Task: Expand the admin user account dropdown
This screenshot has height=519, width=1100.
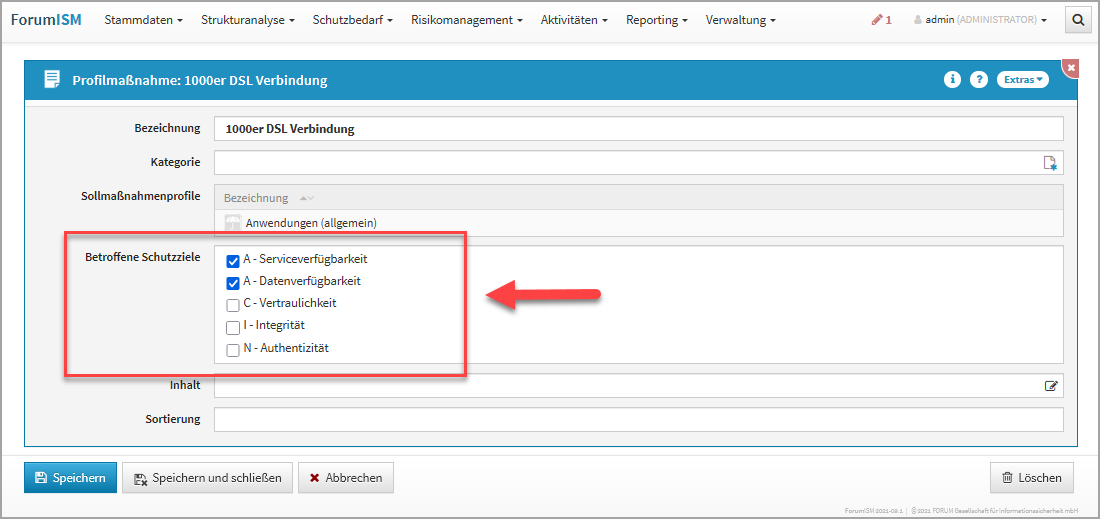Action: [x=980, y=20]
